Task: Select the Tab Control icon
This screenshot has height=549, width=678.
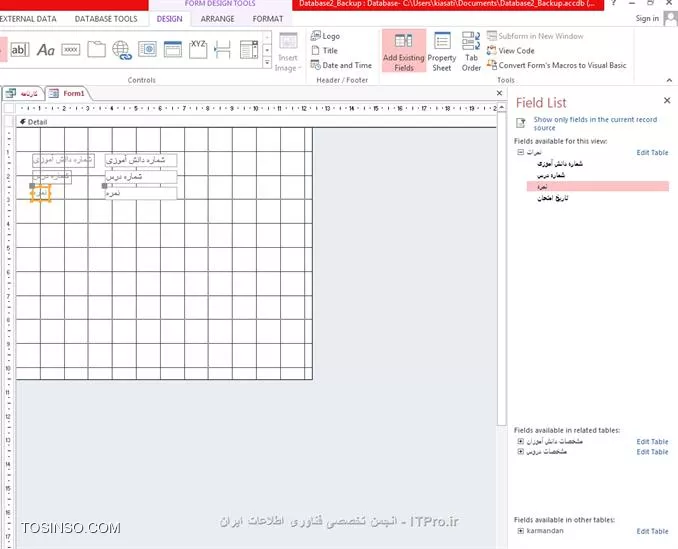Action: point(96,50)
